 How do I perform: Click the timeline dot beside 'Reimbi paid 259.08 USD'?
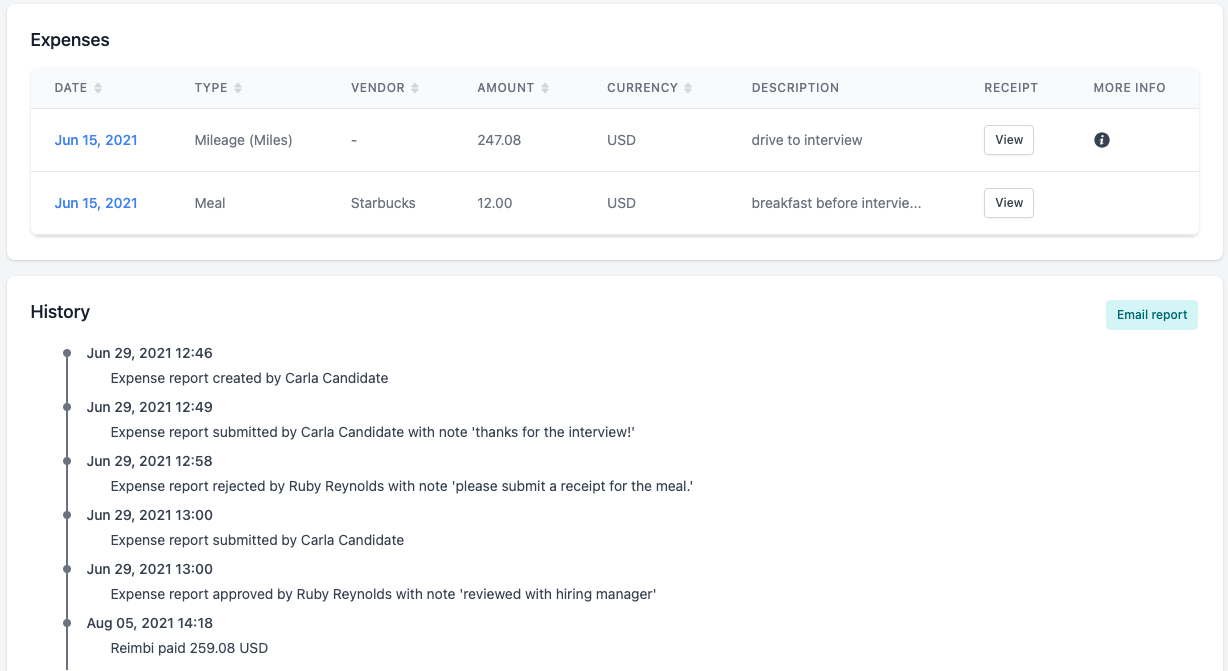click(66, 622)
